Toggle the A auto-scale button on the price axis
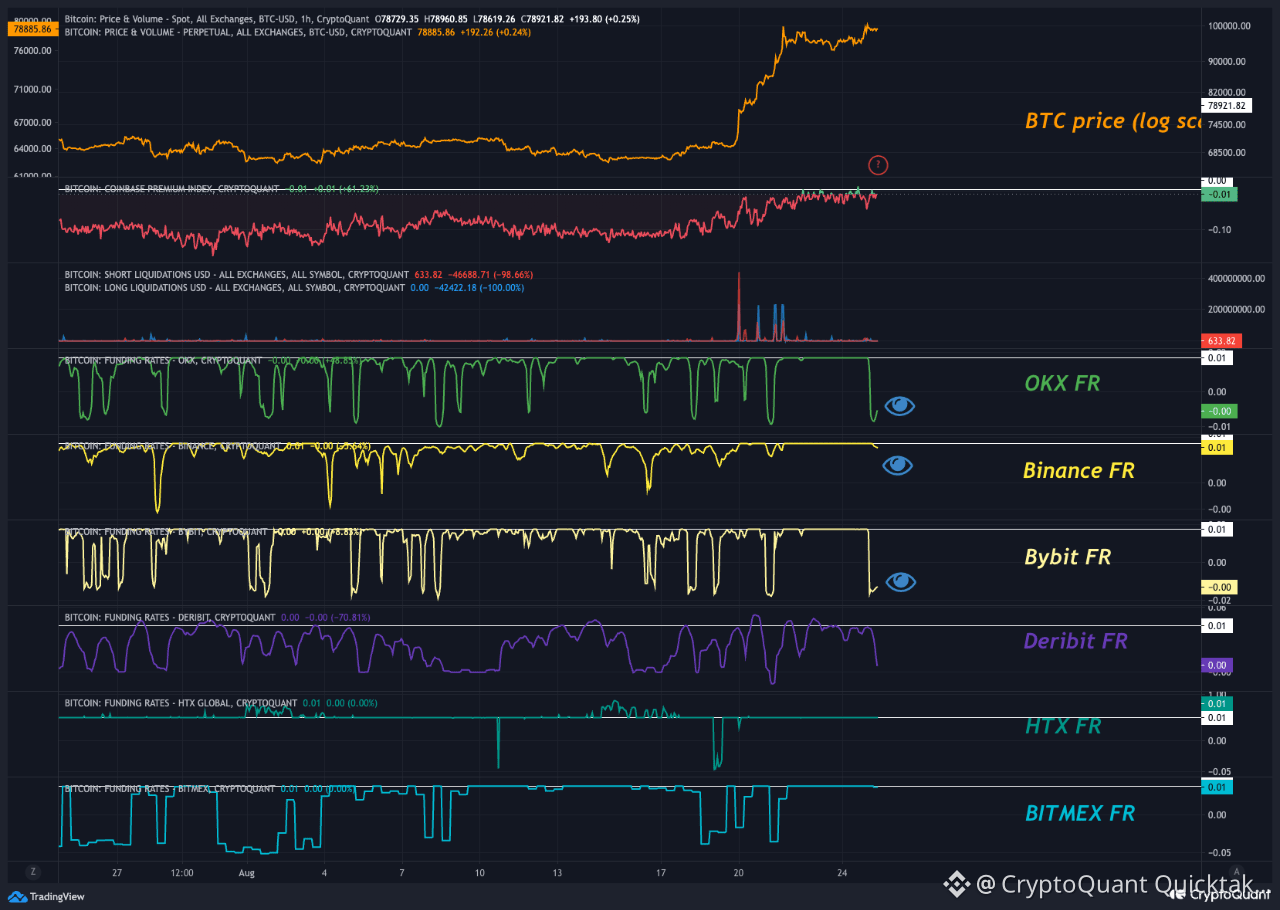The height and width of the screenshot is (910, 1280). pyautogui.click(x=1238, y=871)
